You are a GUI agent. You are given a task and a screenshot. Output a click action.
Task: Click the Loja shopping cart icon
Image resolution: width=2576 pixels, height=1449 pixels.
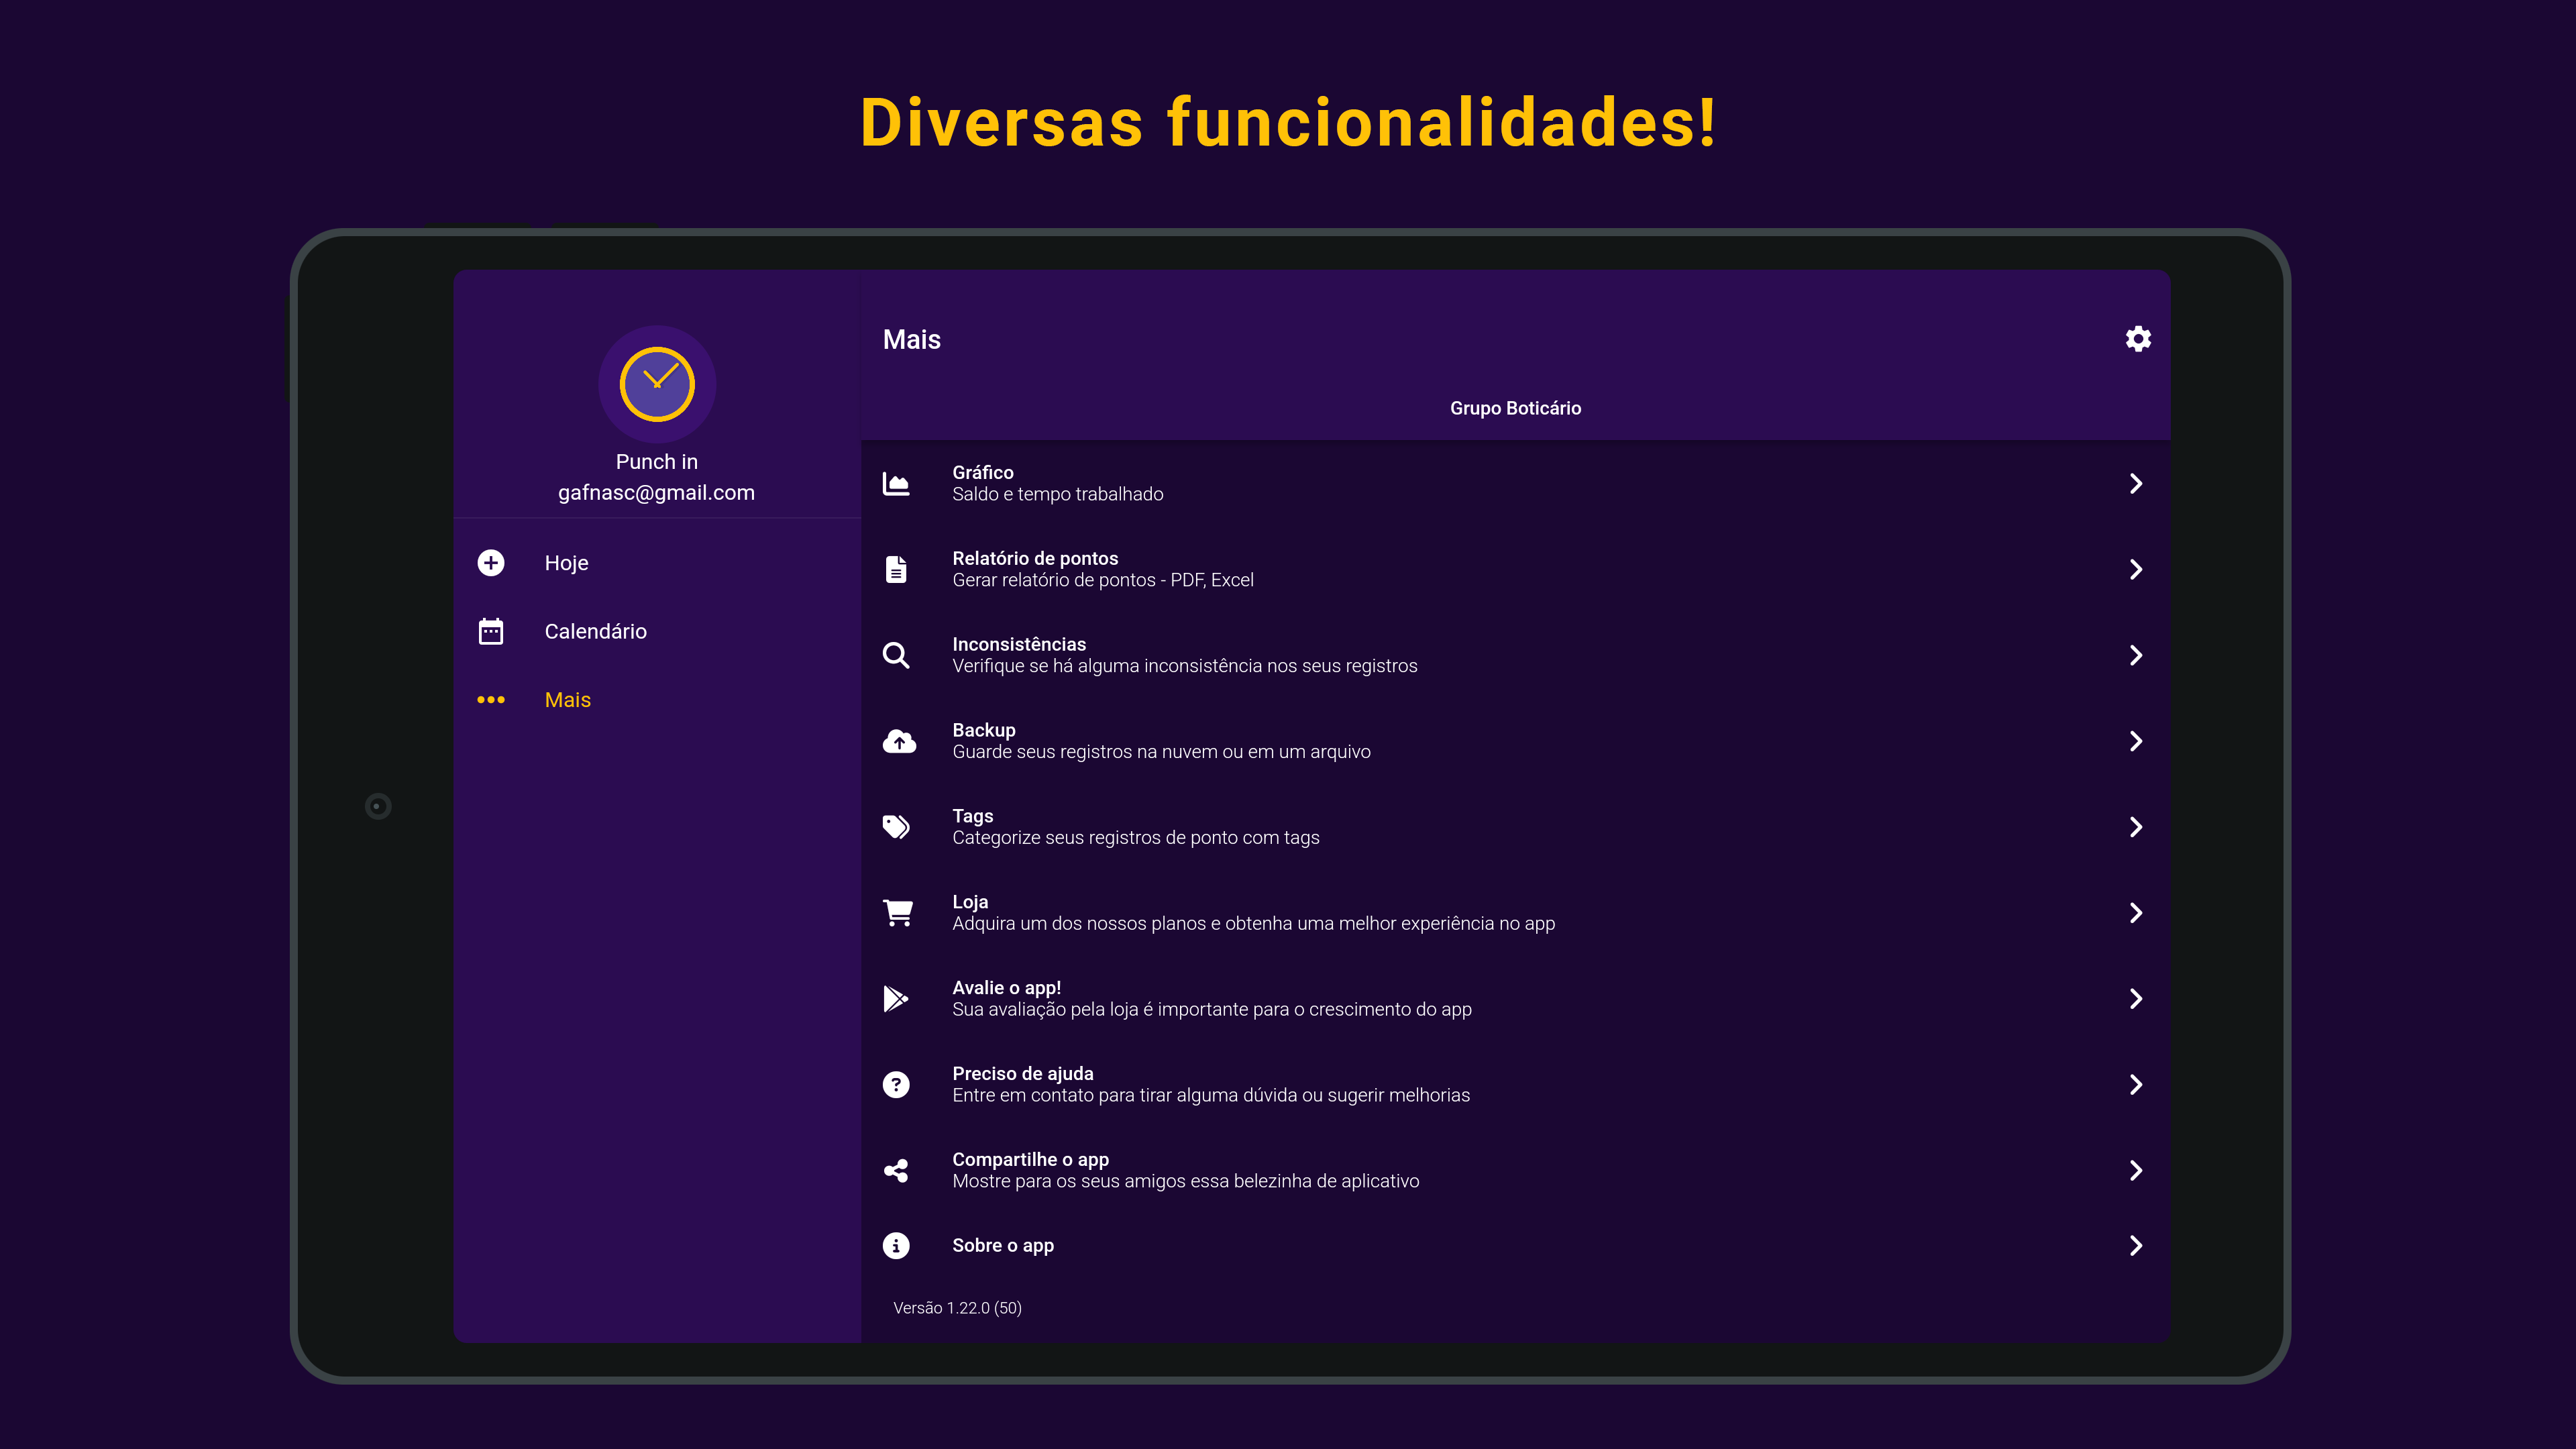coord(898,913)
